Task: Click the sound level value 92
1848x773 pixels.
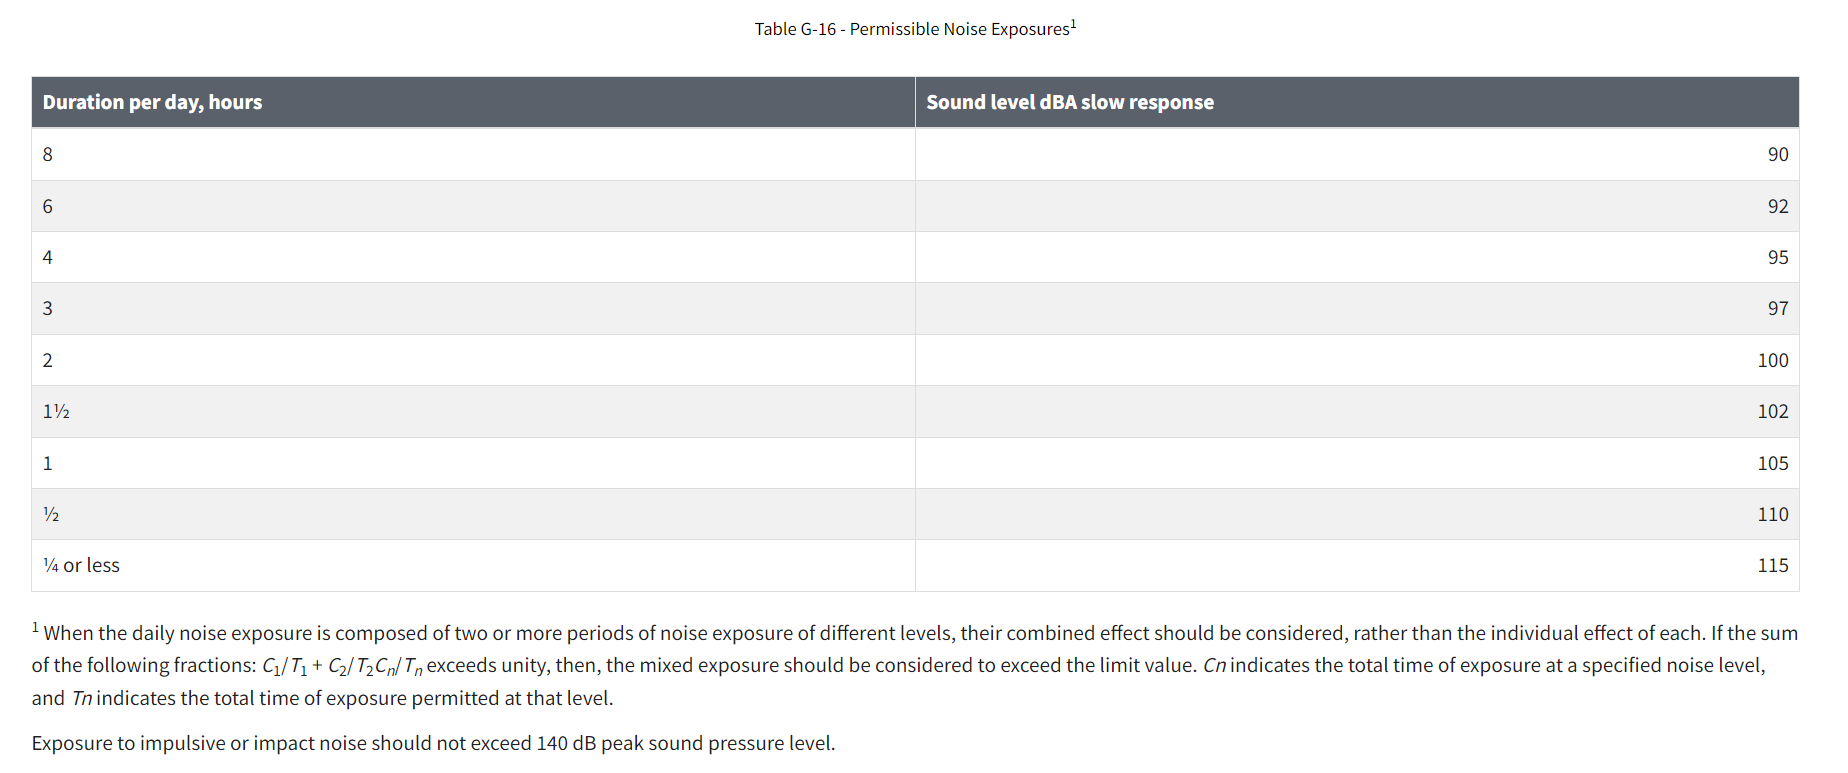Action: (1777, 206)
